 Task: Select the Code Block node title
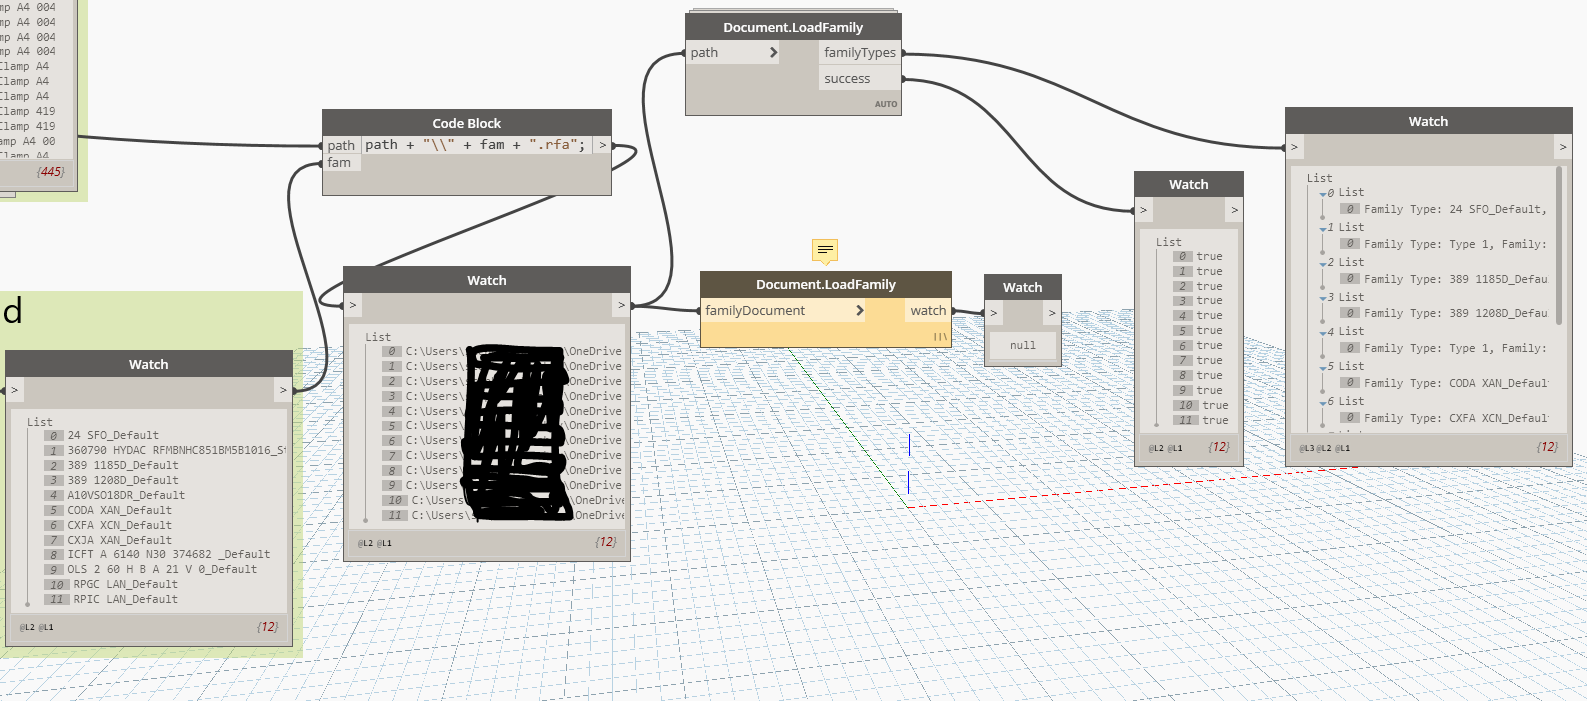tap(467, 123)
